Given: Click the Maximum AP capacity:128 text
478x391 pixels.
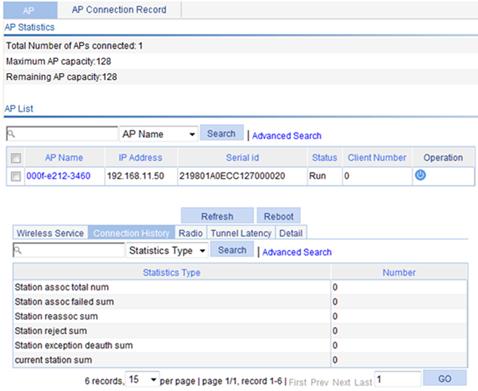Looking at the screenshot, I should [x=59, y=61].
